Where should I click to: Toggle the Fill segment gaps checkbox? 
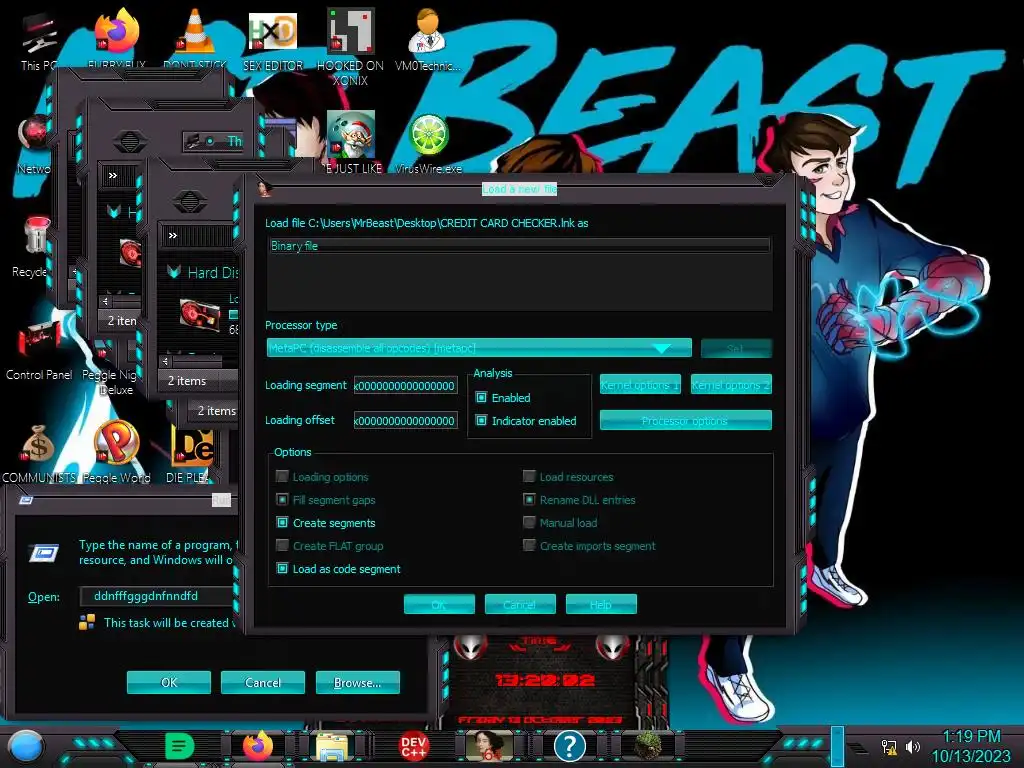click(x=282, y=500)
